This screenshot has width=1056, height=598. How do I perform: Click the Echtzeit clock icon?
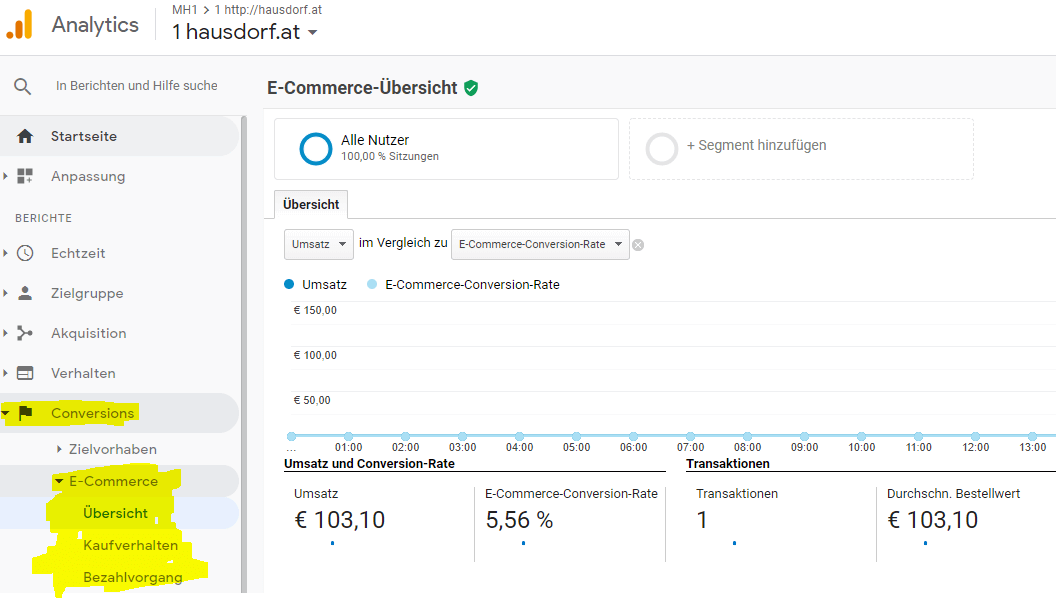pos(25,253)
